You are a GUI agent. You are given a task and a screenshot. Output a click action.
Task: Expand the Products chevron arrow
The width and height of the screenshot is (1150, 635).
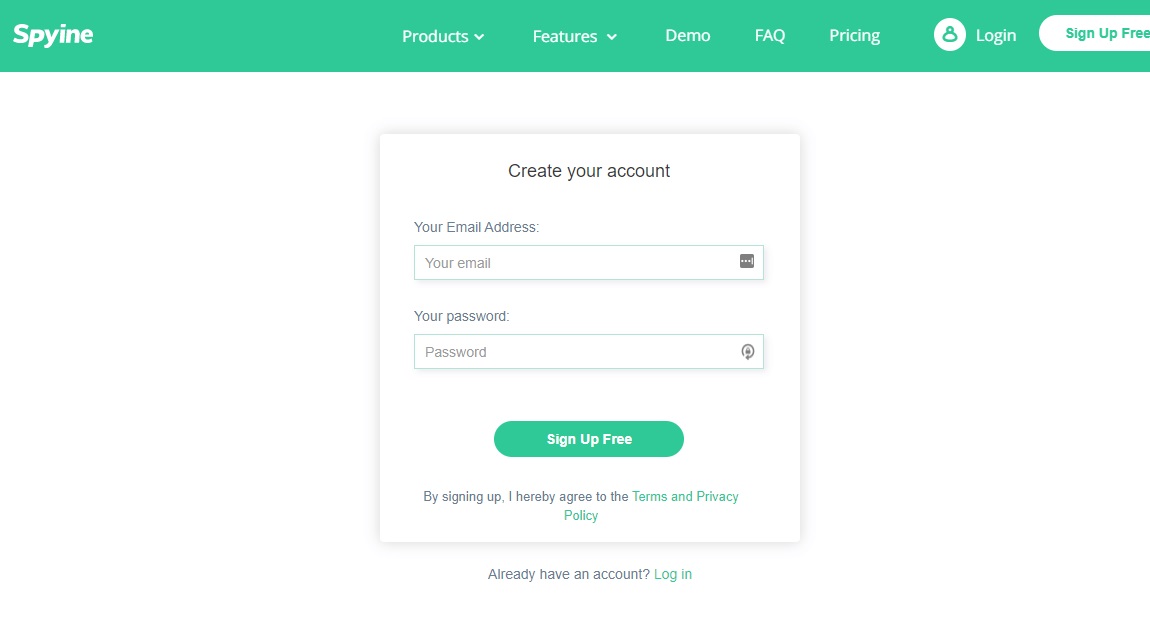pyautogui.click(x=480, y=37)
